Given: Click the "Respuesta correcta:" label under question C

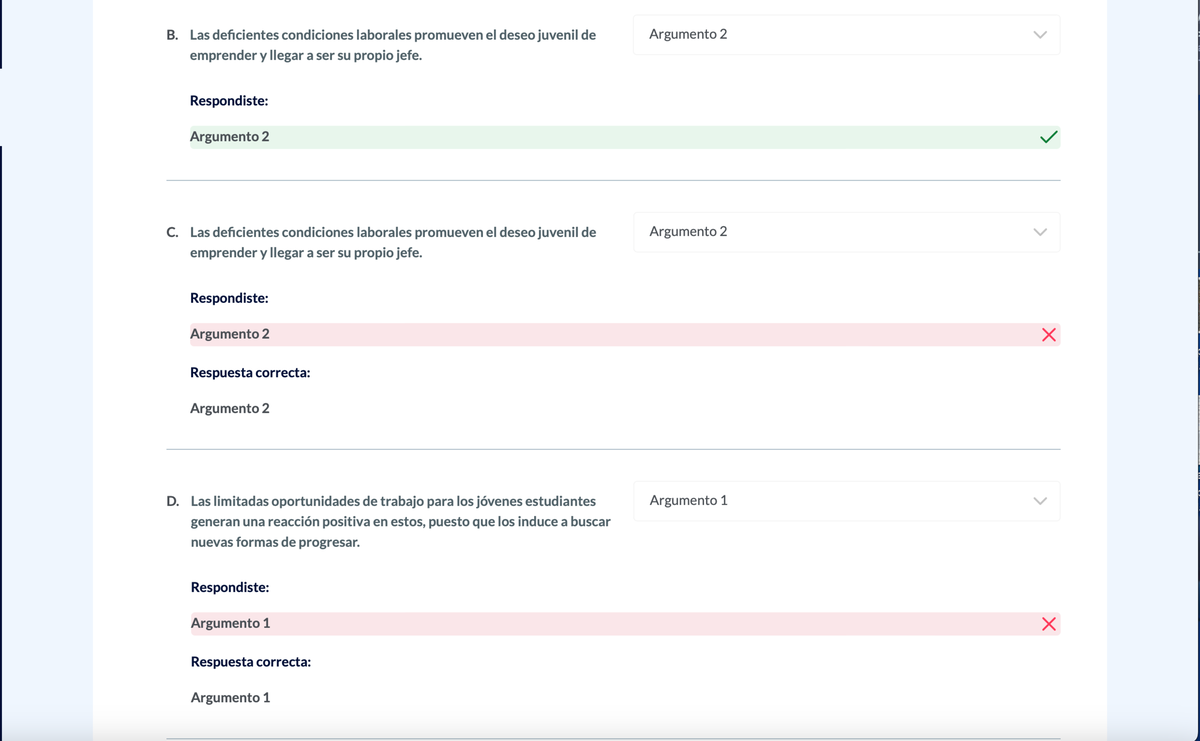Looking at the screenshot, I should pyautogui.click(x=250, y=373).
